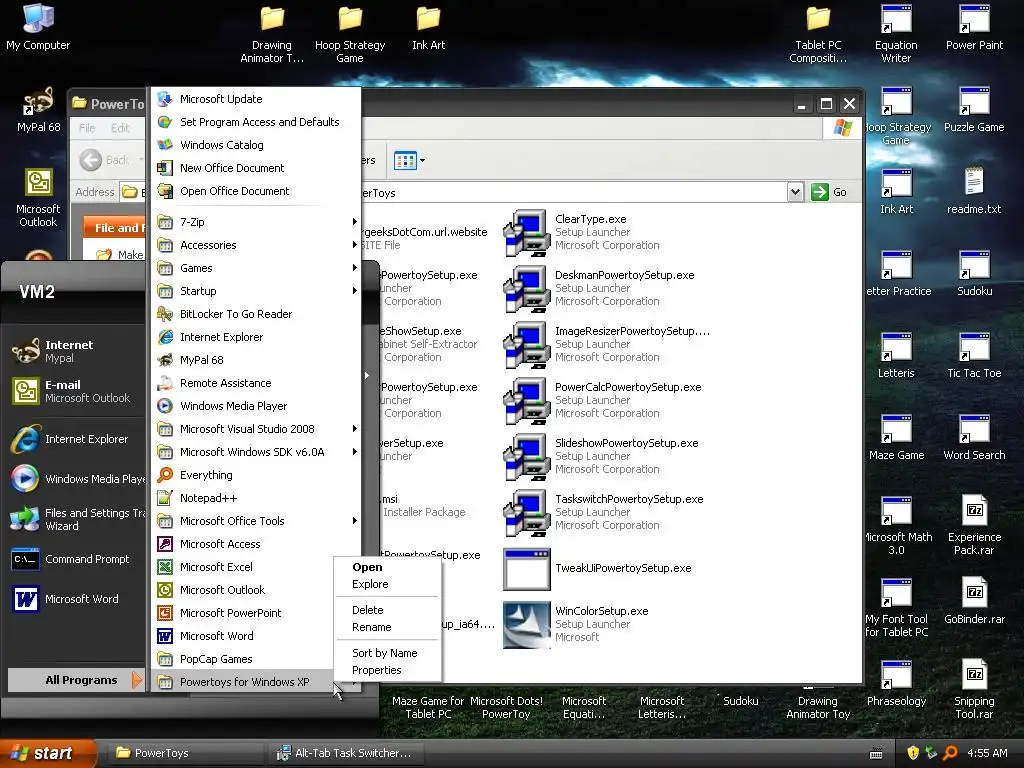Image resolution: width=1024 pixels, height=768 pixels.
Task: Click the system clock showing 4:55 AM
Action: [987, 753]
